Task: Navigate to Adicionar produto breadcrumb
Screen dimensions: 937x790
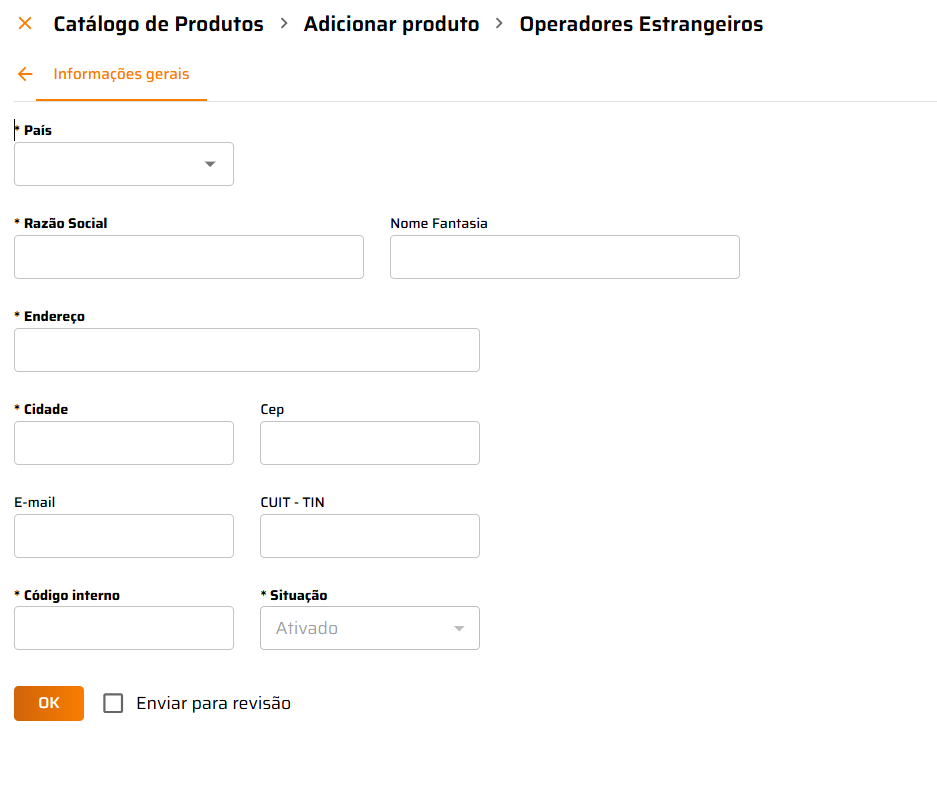Action: tap(391, 24)
